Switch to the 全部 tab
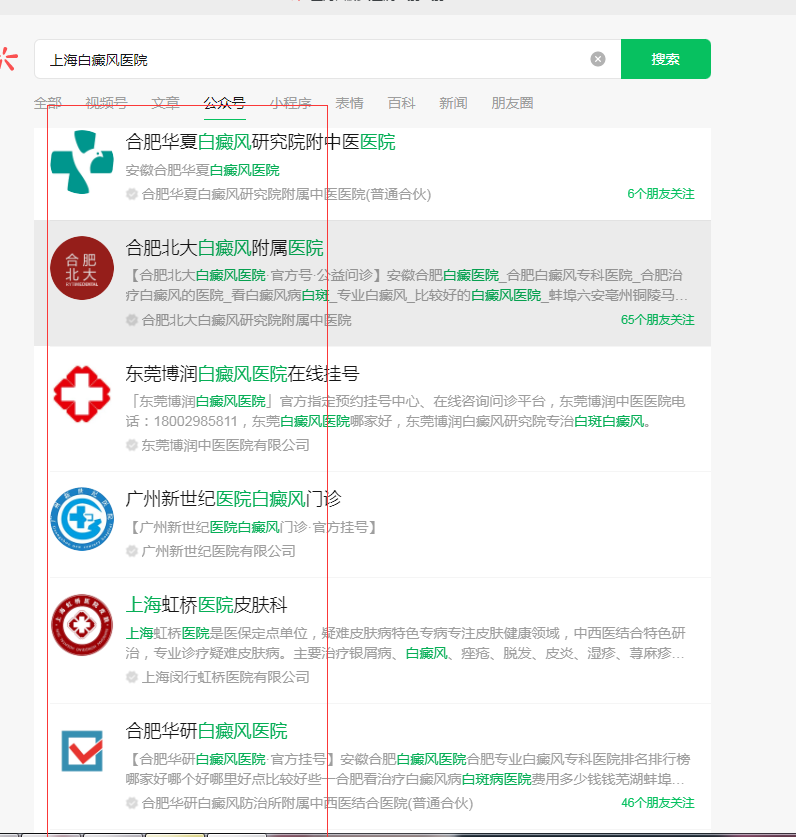This screenshot has width=796, height=837. click(x=48, y=103)
